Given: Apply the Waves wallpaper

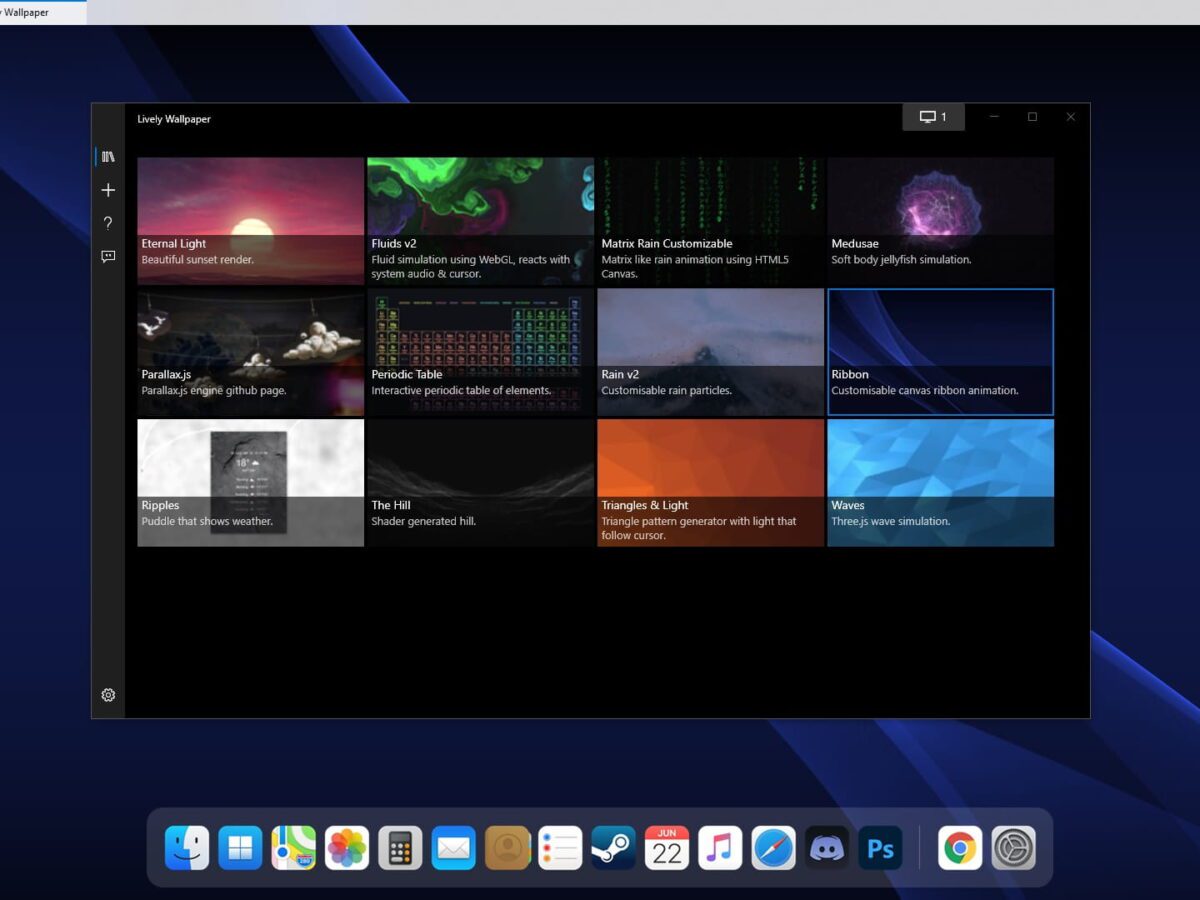Looking at the screenshot, I should (x=940, y=482).
